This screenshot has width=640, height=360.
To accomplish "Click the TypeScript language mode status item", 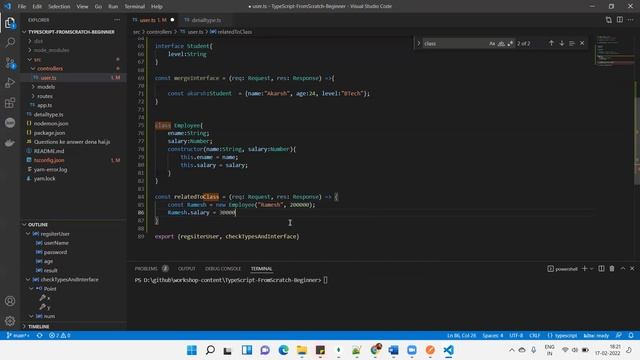I will [562, 336].
